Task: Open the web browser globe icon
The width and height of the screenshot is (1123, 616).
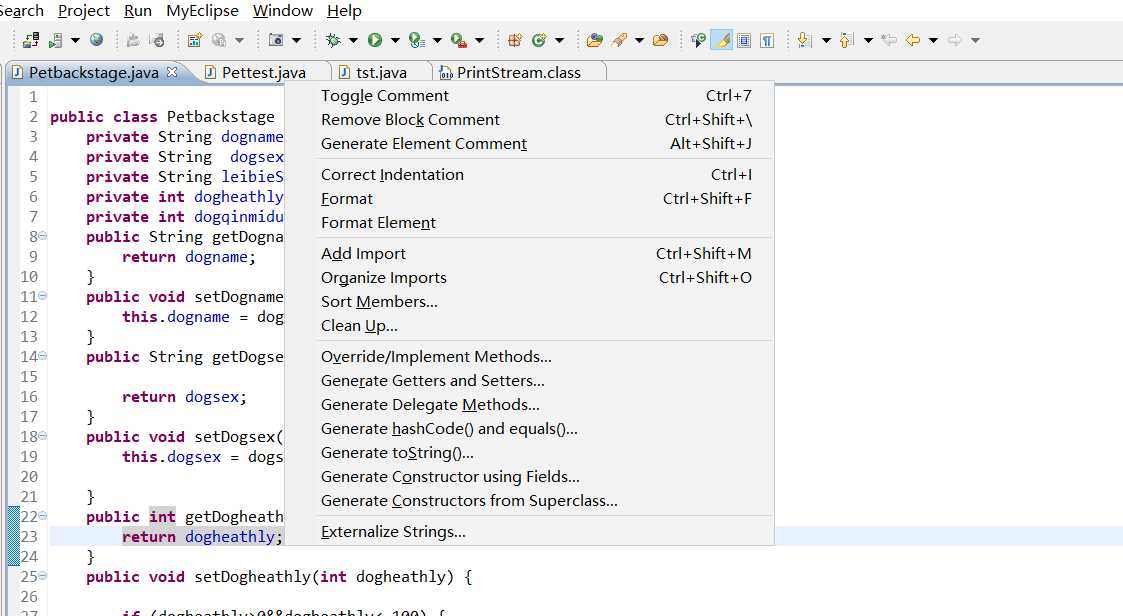Action: tap(97, 40)
